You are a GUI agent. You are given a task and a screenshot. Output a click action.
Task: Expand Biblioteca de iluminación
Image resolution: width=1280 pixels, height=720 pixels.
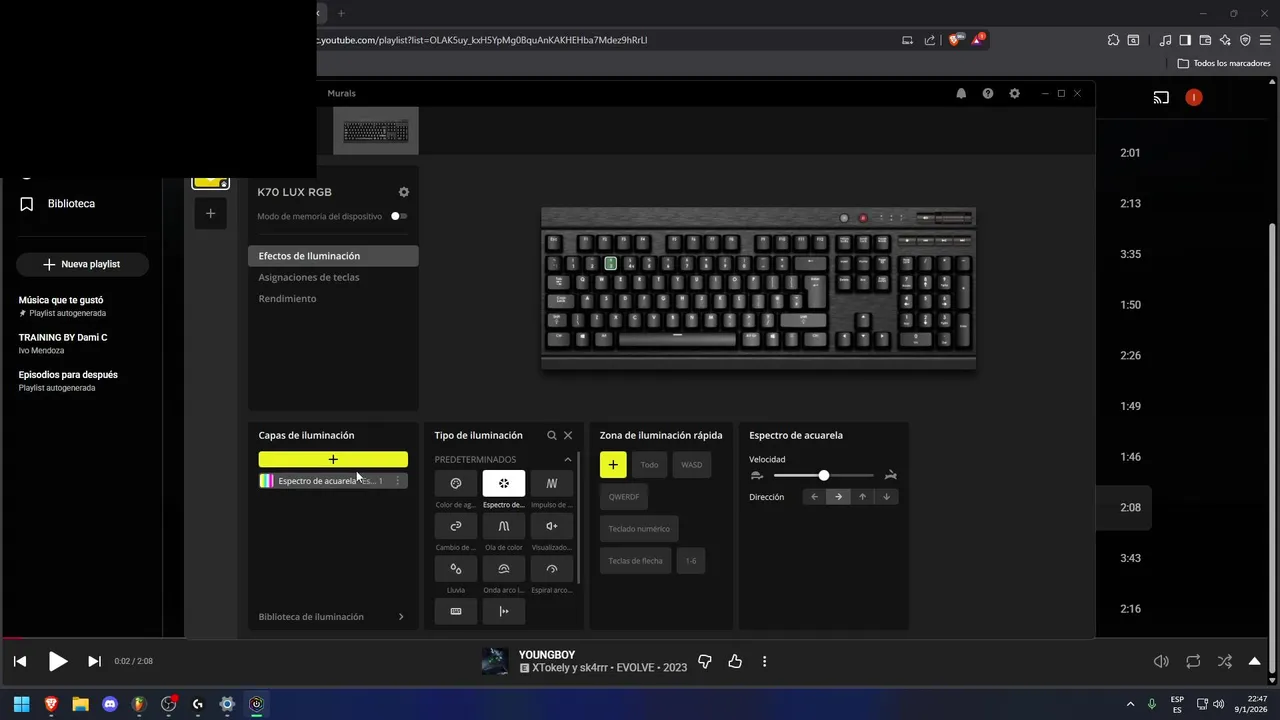click(331, 617)
